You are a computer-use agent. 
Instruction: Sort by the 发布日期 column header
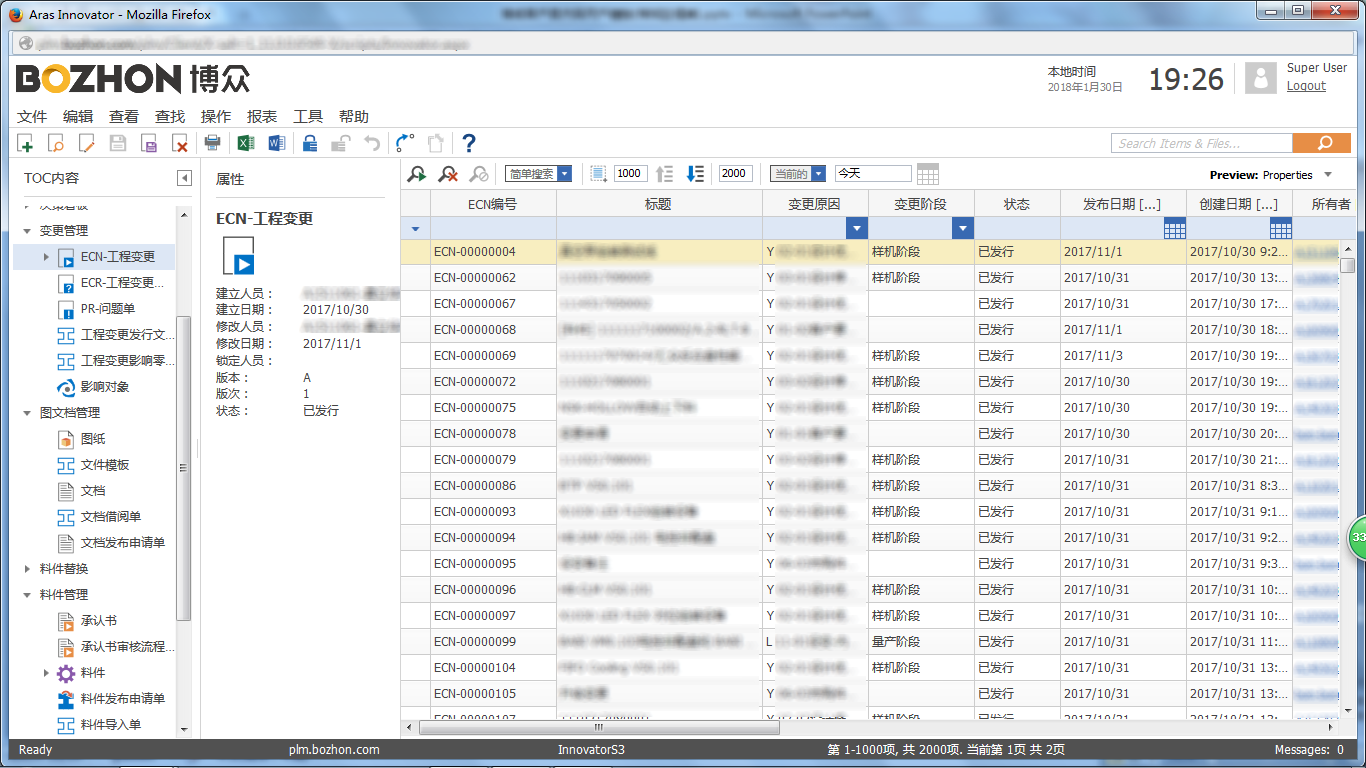[x=1123, y=204]
